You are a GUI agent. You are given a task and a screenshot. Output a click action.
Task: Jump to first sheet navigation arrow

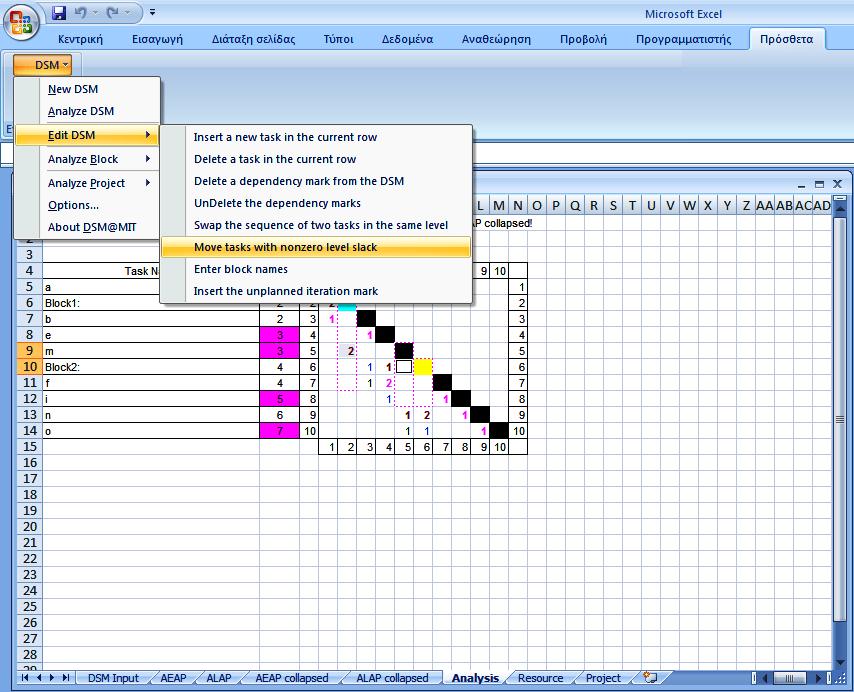coord(25,678)
